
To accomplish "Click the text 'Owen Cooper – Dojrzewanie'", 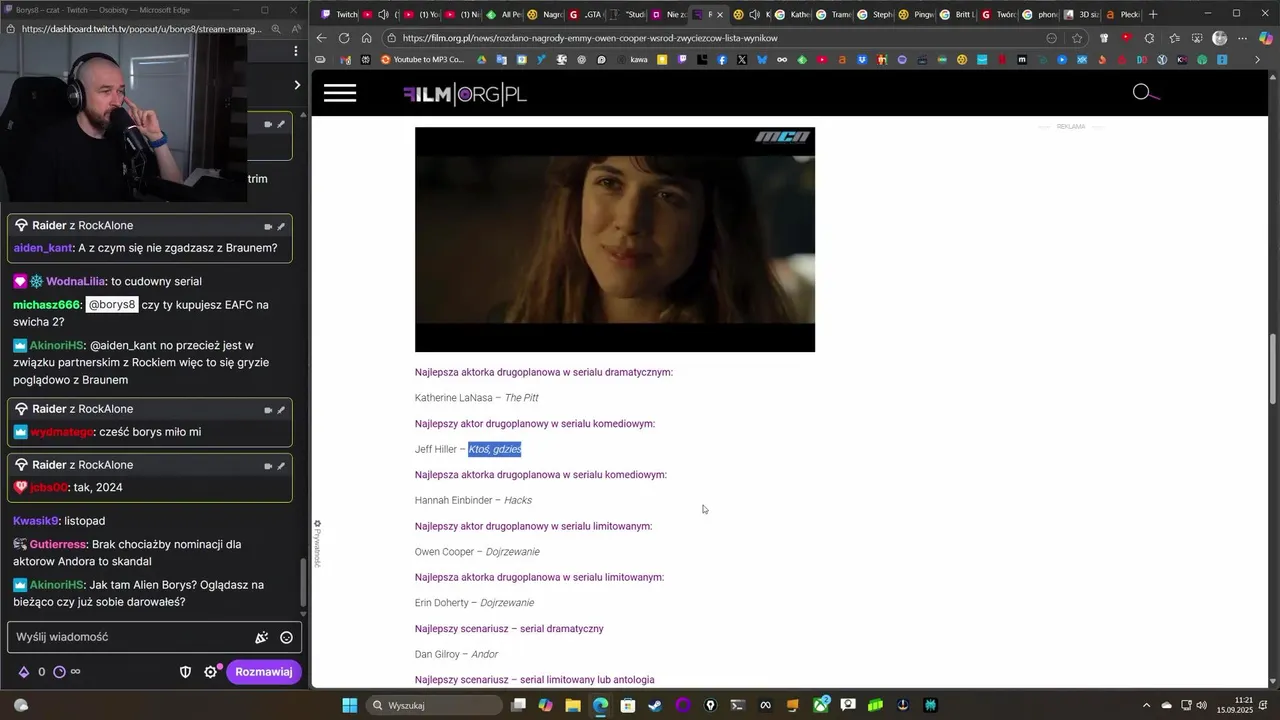I will pyautogui.click(x=477, y=552).
